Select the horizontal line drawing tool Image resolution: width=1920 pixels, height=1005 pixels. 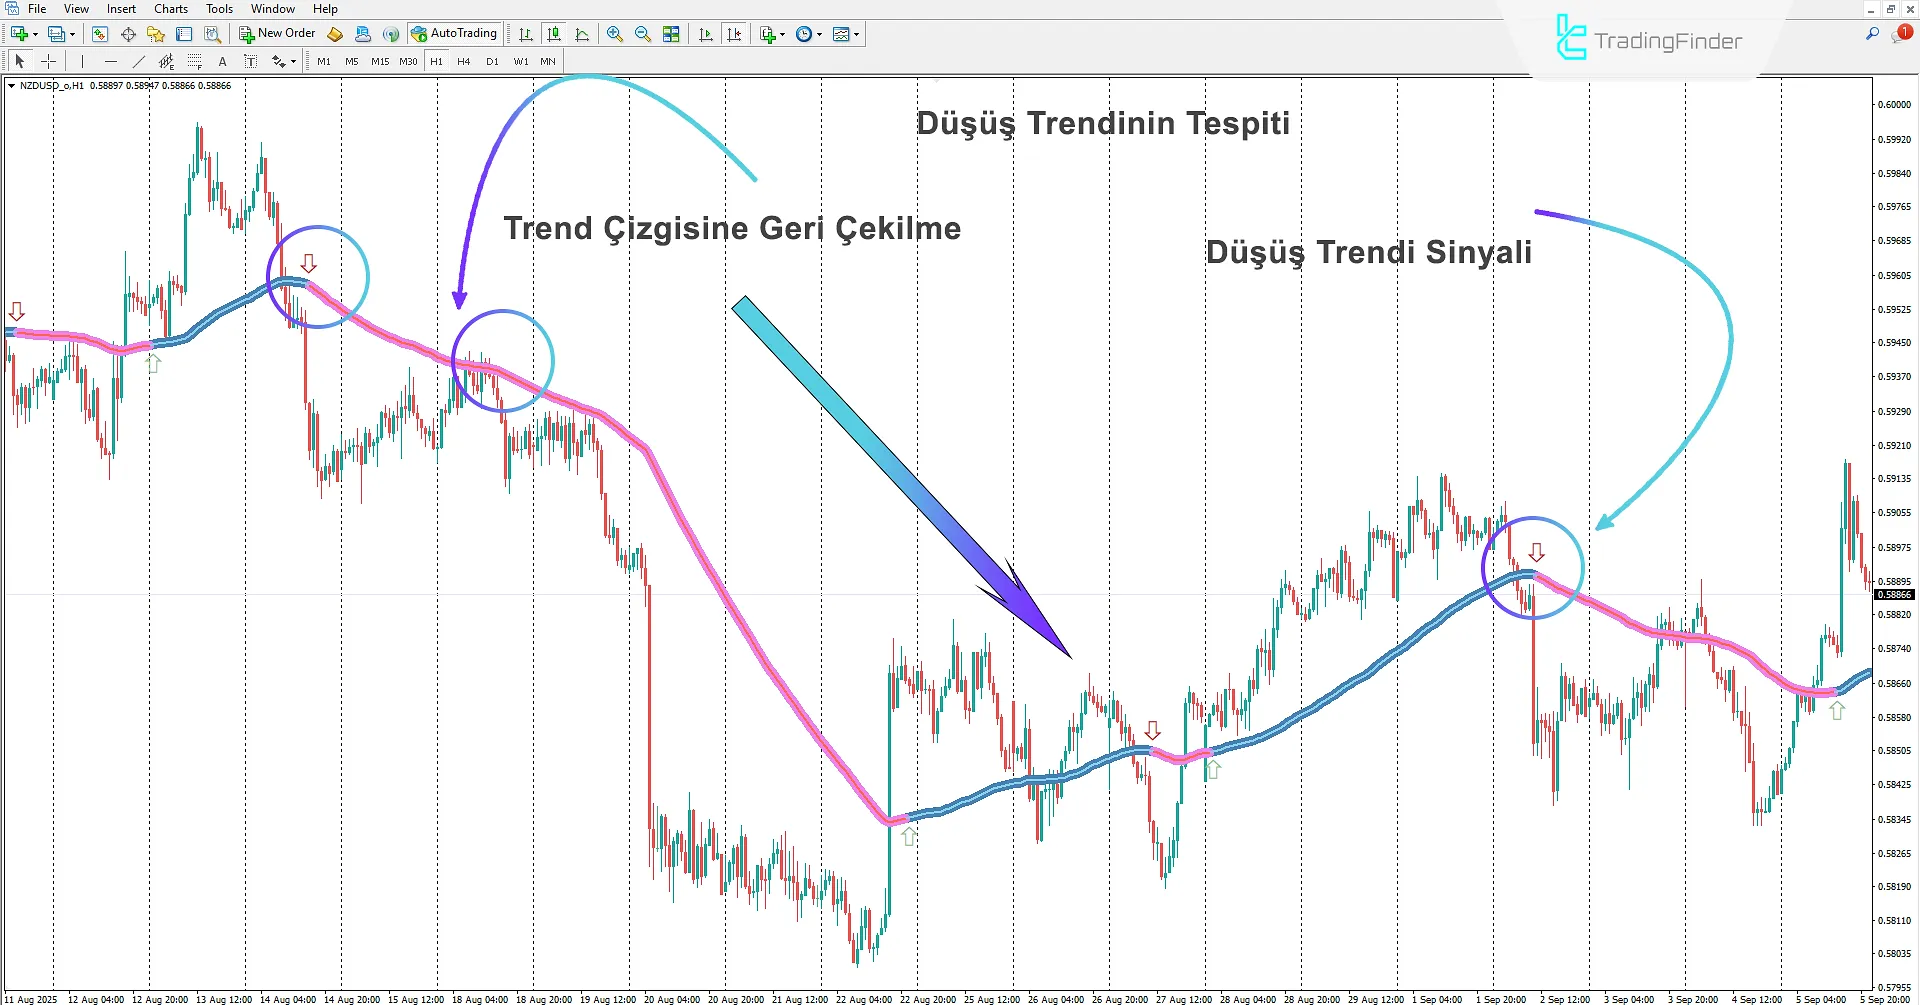pos(110,61)
